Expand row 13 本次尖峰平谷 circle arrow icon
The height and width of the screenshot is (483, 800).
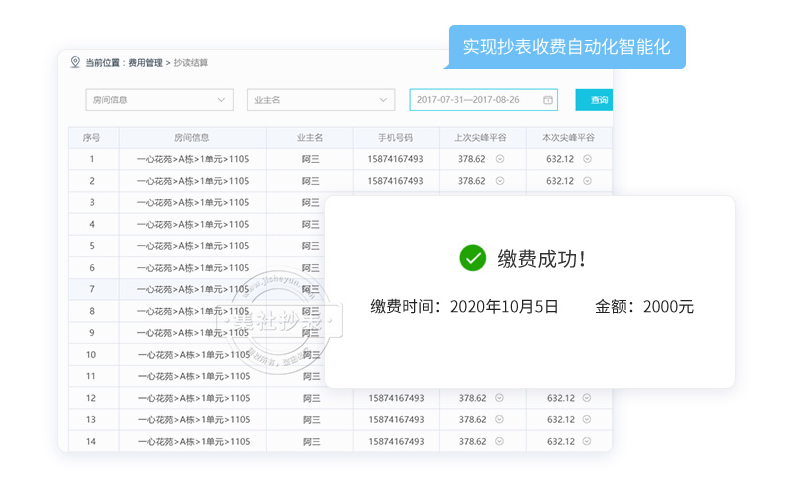click(x=587, y=420)
